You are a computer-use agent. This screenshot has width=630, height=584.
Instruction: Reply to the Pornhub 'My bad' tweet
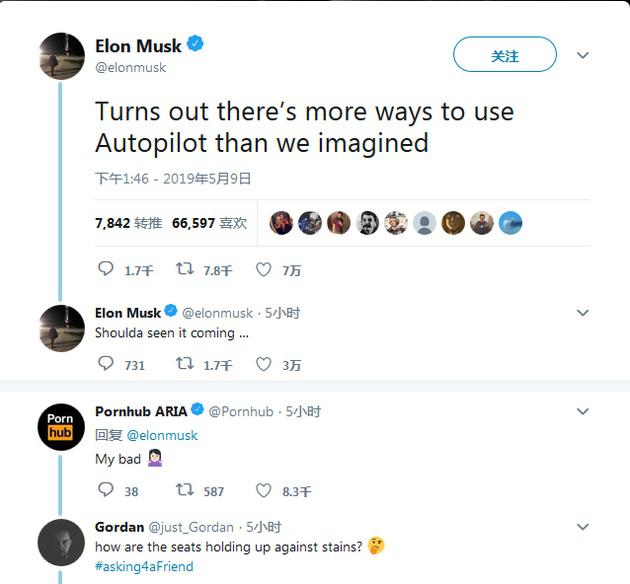(x=106, y=490)
